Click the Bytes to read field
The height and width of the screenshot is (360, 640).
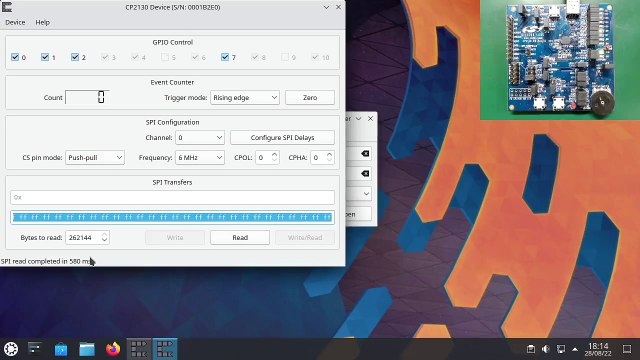pyautogui.click(x=83, y=238)
